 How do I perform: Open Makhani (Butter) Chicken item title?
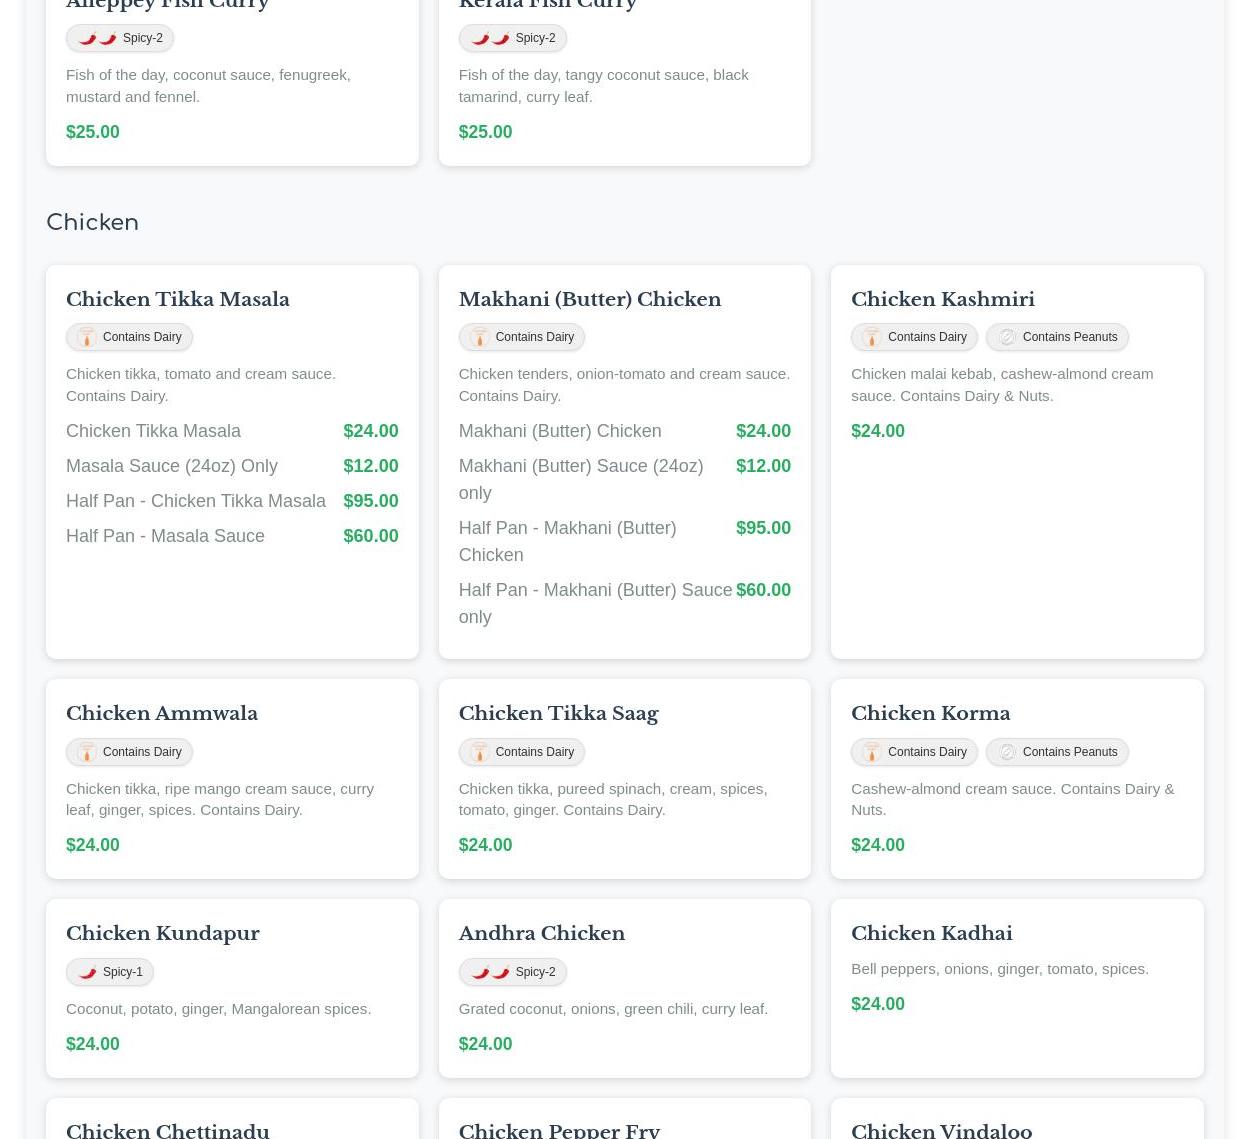(589, 299)
